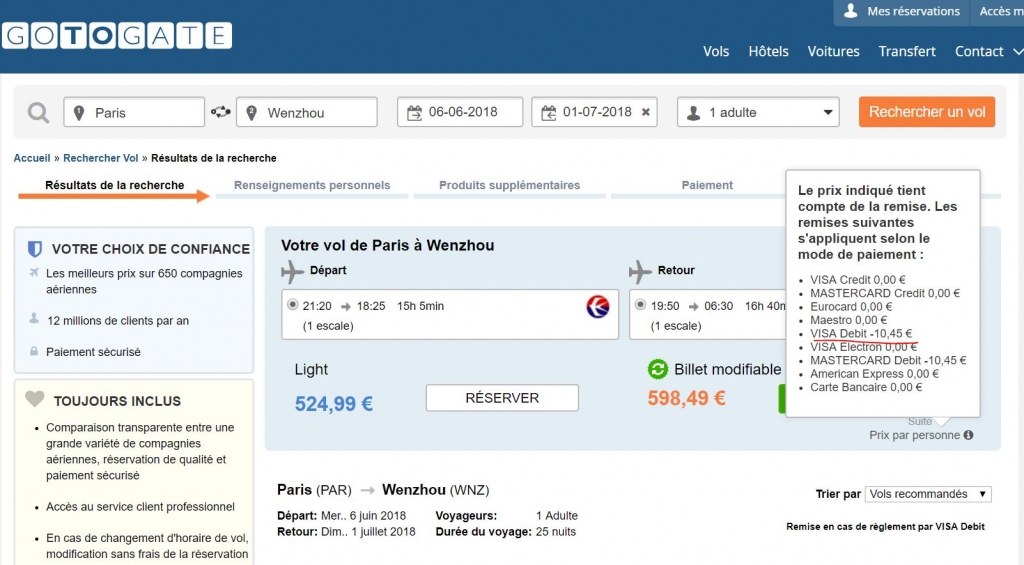Click the Rechercher Vol breadcrumb link
This screenshot has width=1024, height=565.
click(x=101, y=158)
